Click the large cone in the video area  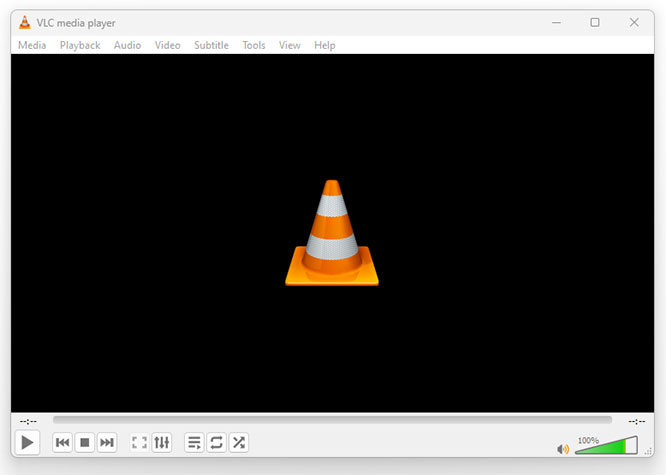point(332,232)
